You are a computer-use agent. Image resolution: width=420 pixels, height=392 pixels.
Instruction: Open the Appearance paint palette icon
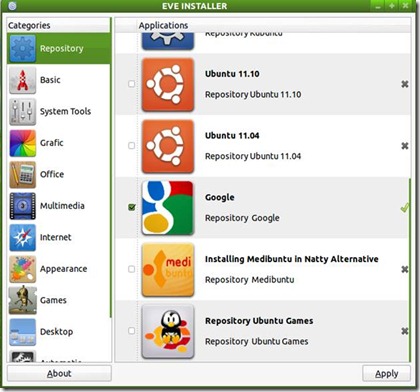pos(23,269)
